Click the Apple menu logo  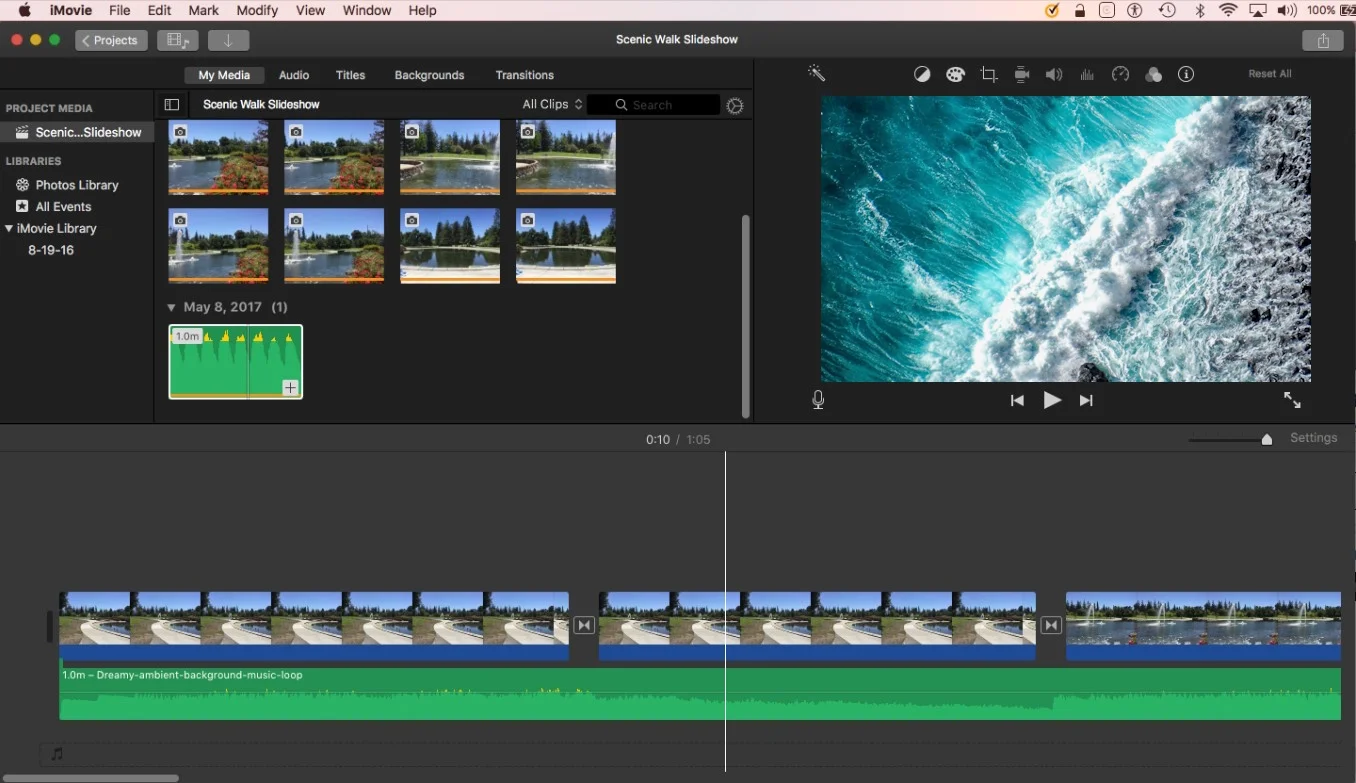(x=24, y=10)
